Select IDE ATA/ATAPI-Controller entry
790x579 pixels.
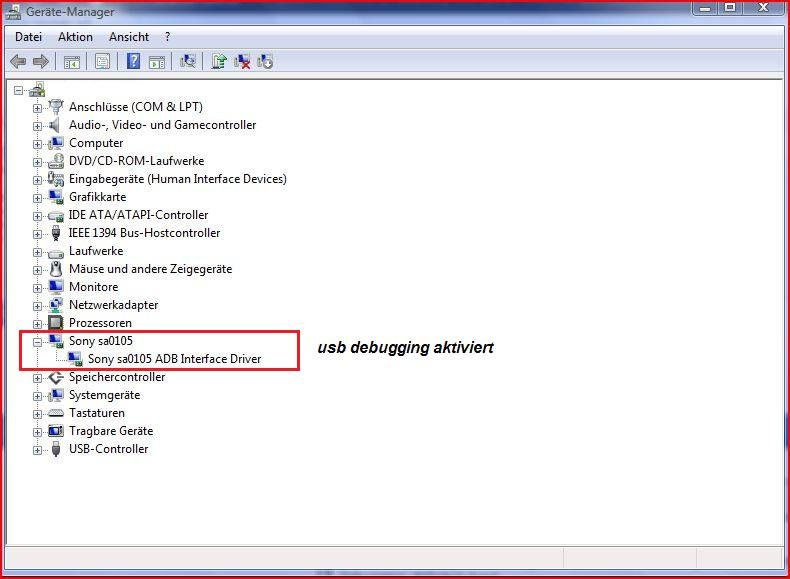pos(138,215)
